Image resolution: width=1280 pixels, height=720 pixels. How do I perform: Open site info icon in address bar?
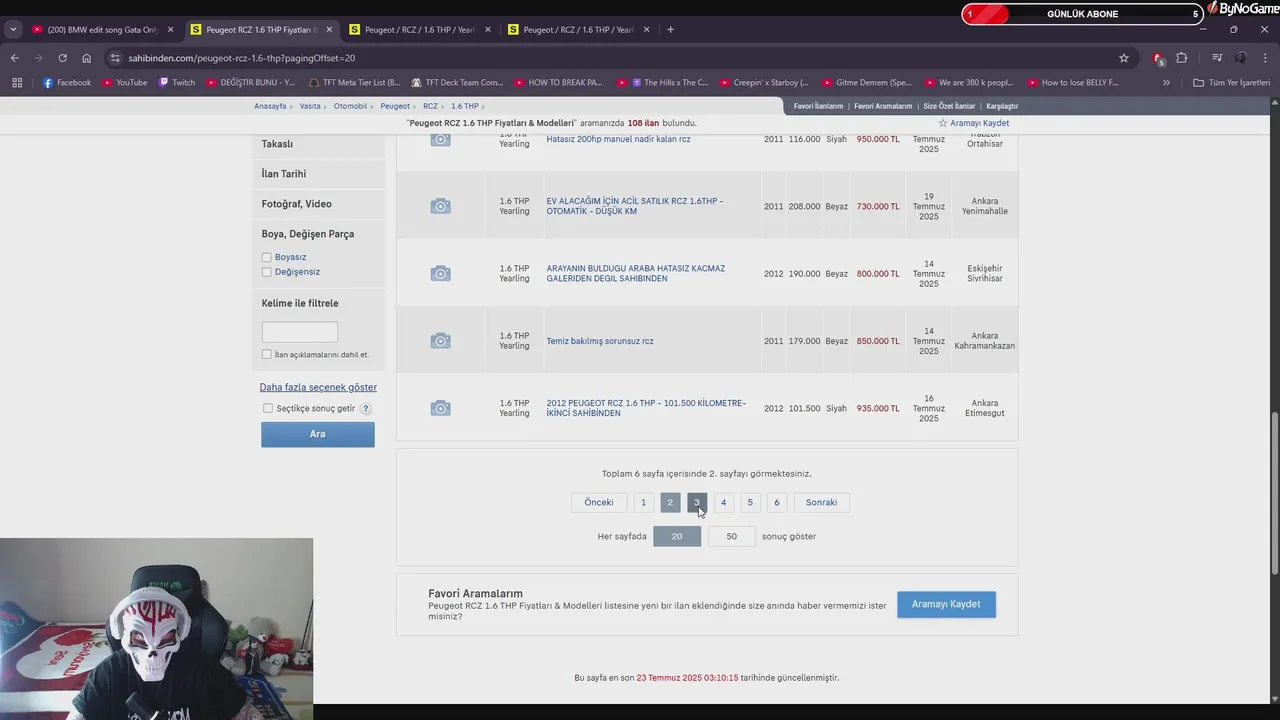tap(115, 58)
